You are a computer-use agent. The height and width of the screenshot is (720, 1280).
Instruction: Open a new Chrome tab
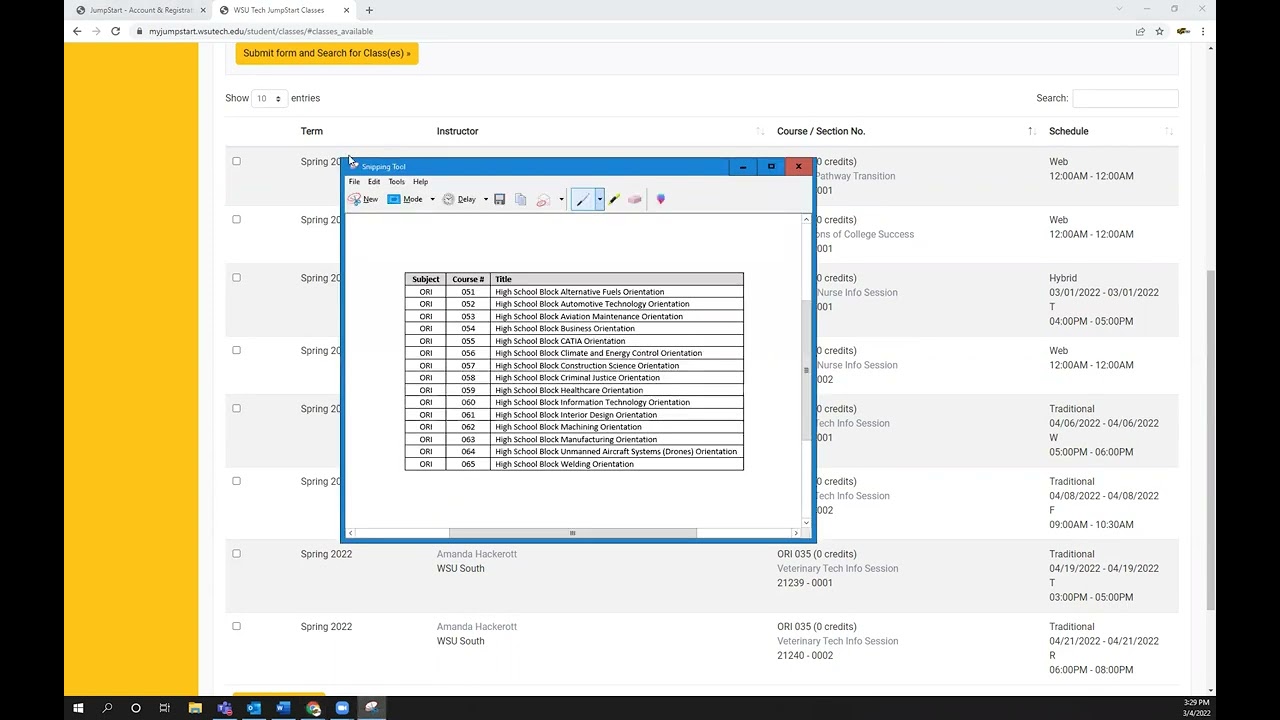pos(369,10)
